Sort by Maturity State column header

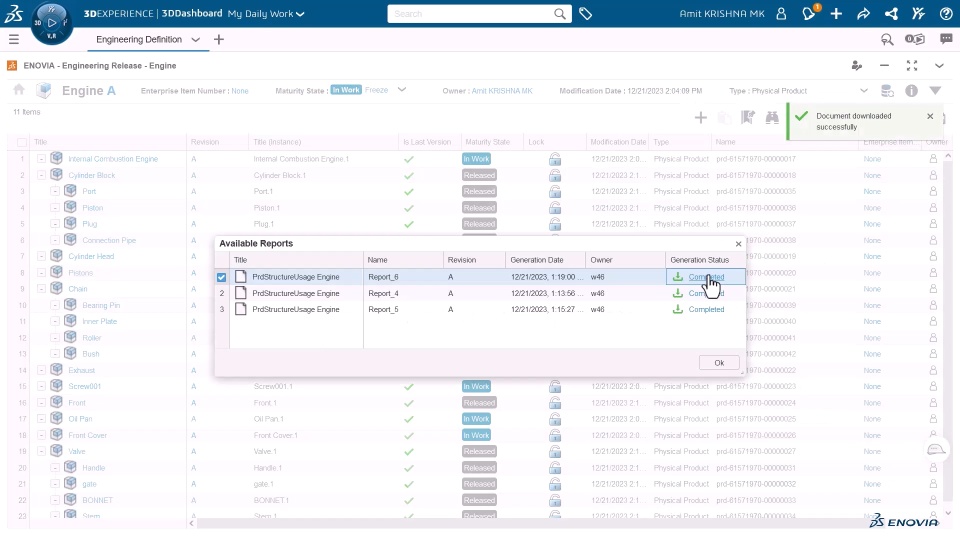click(487, 142)
